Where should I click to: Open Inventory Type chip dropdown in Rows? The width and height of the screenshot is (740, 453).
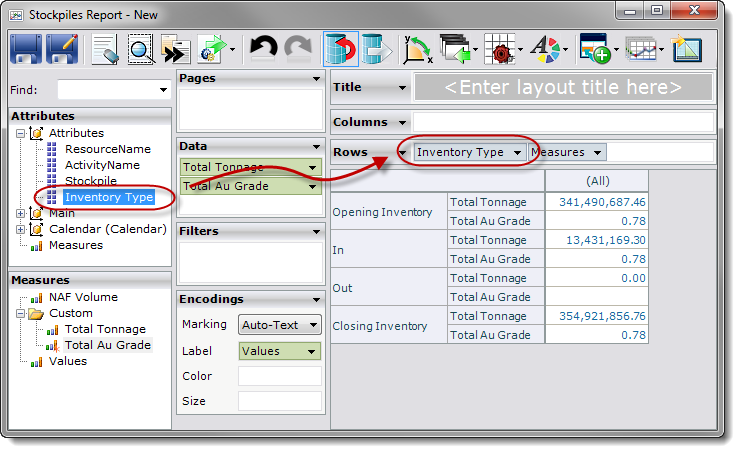pyautogui.click(x=517, y=152)
